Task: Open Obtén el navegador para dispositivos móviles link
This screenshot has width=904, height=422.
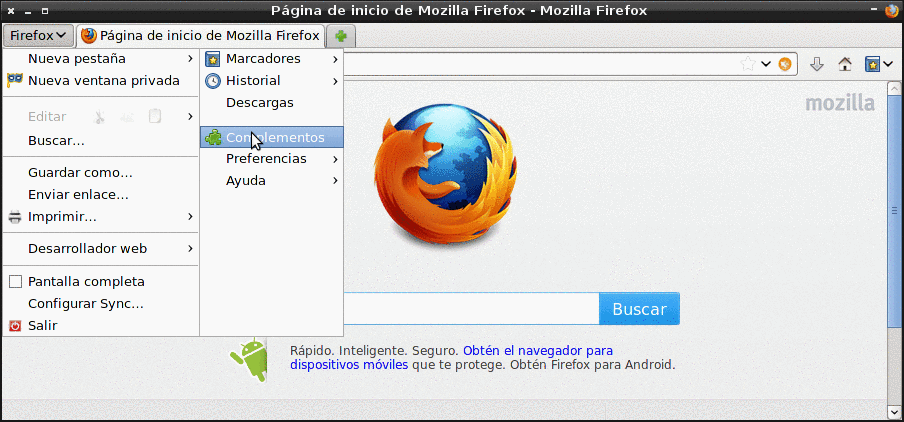Action: pos(451,357)
